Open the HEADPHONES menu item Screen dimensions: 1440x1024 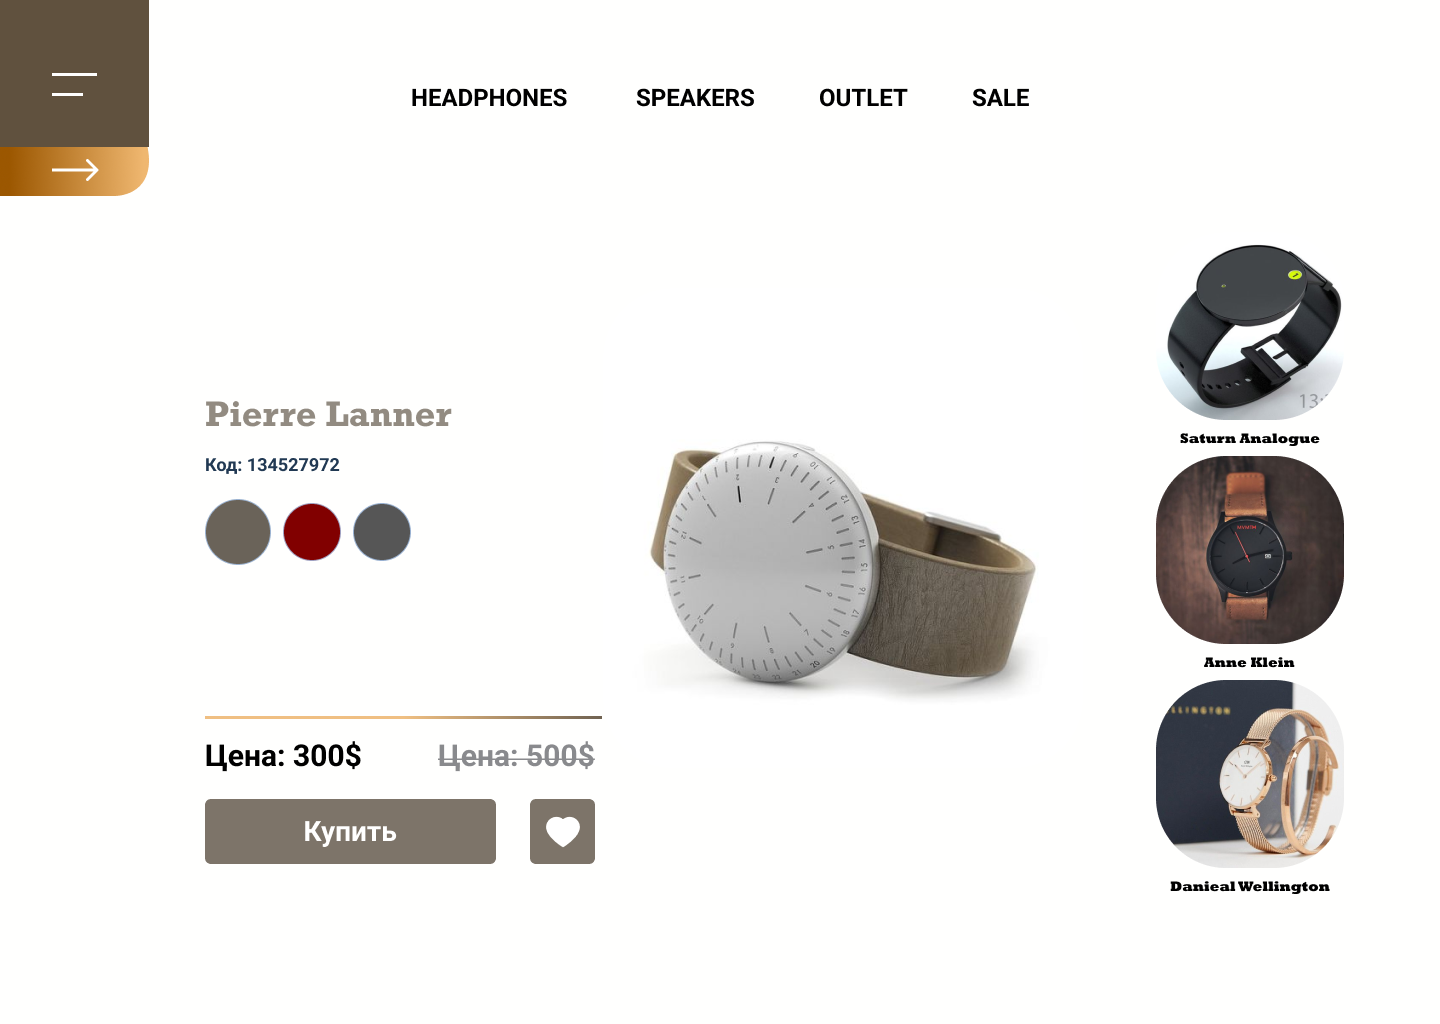tap(489, 98)
